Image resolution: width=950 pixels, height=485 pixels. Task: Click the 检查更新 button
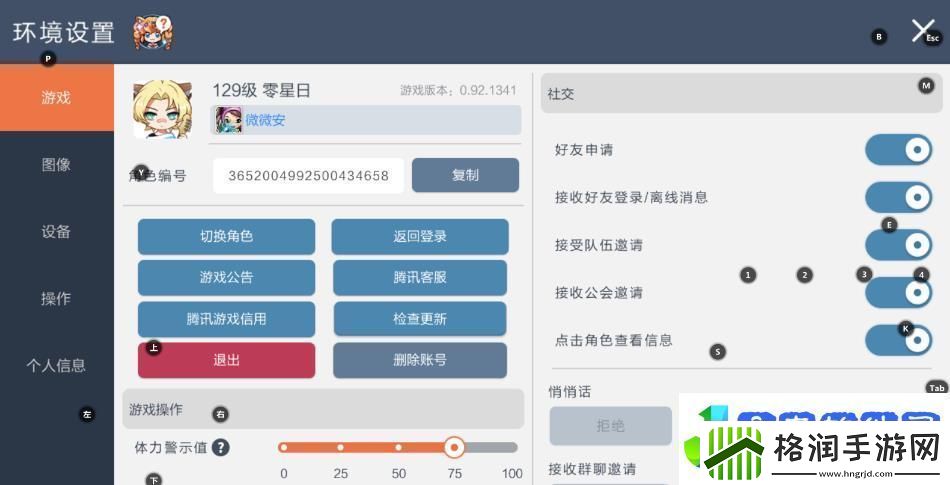click(x=420, y=318)
